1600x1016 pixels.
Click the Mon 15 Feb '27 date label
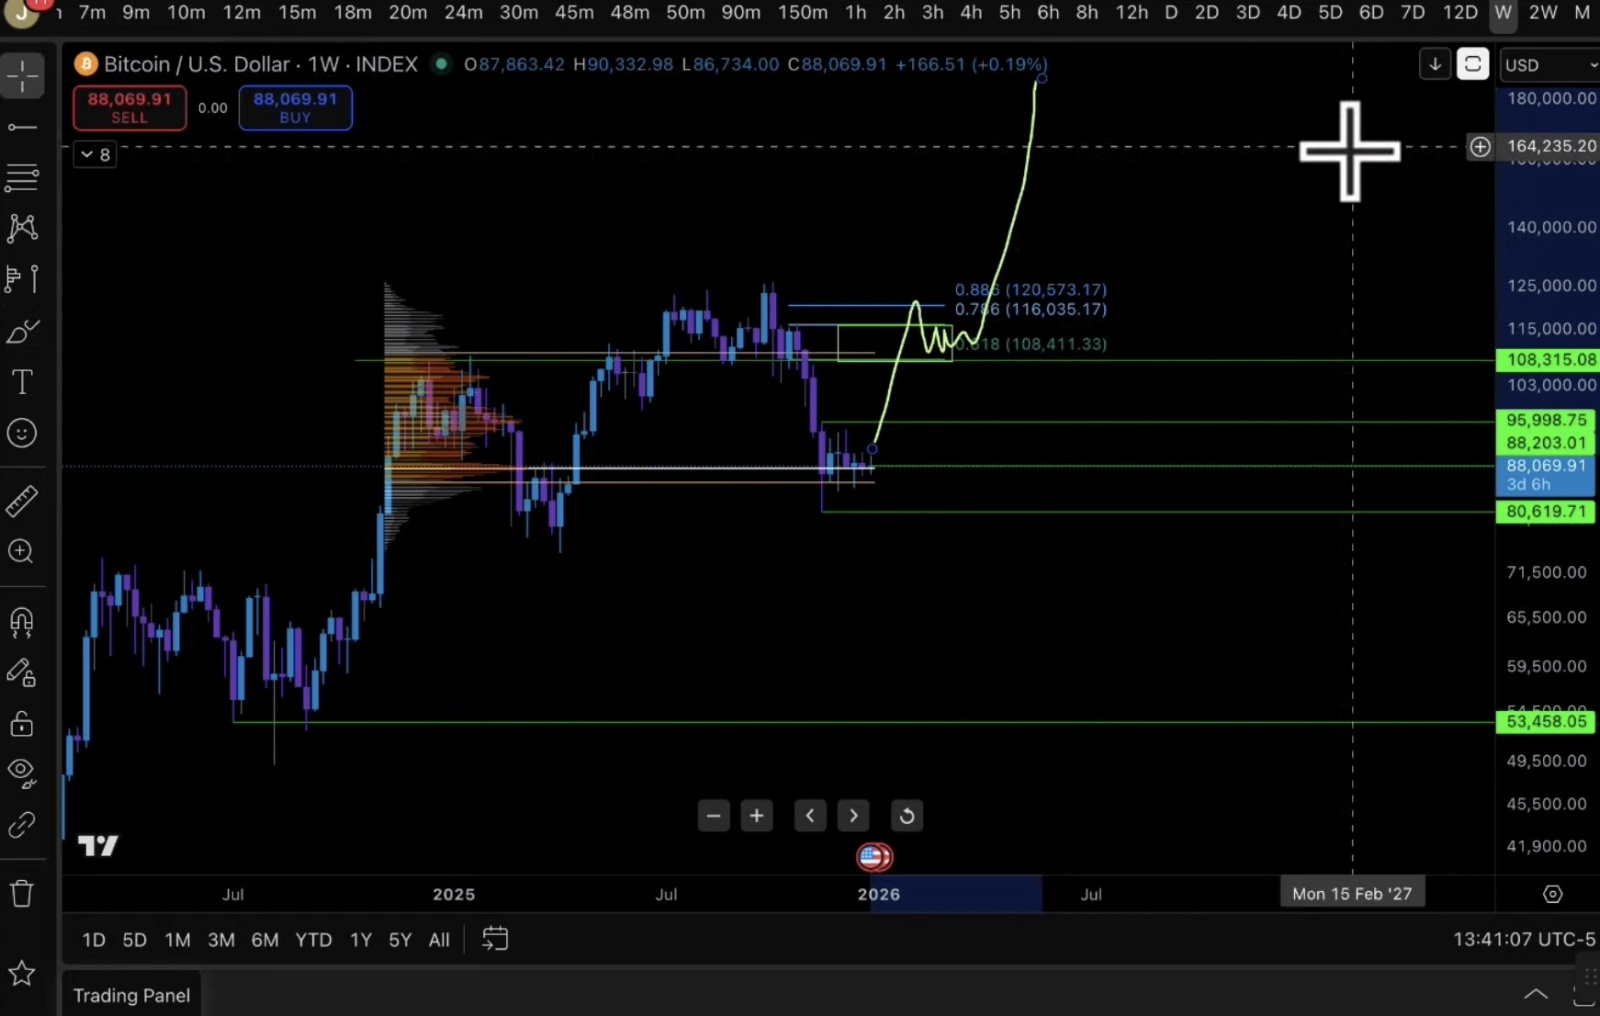[x=1352, y=893]
